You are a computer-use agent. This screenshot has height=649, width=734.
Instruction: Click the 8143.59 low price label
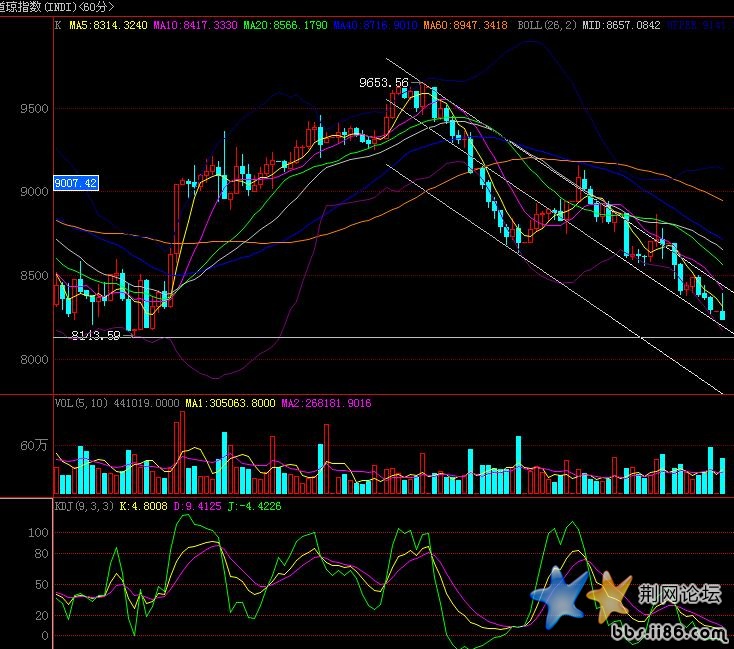95,335
